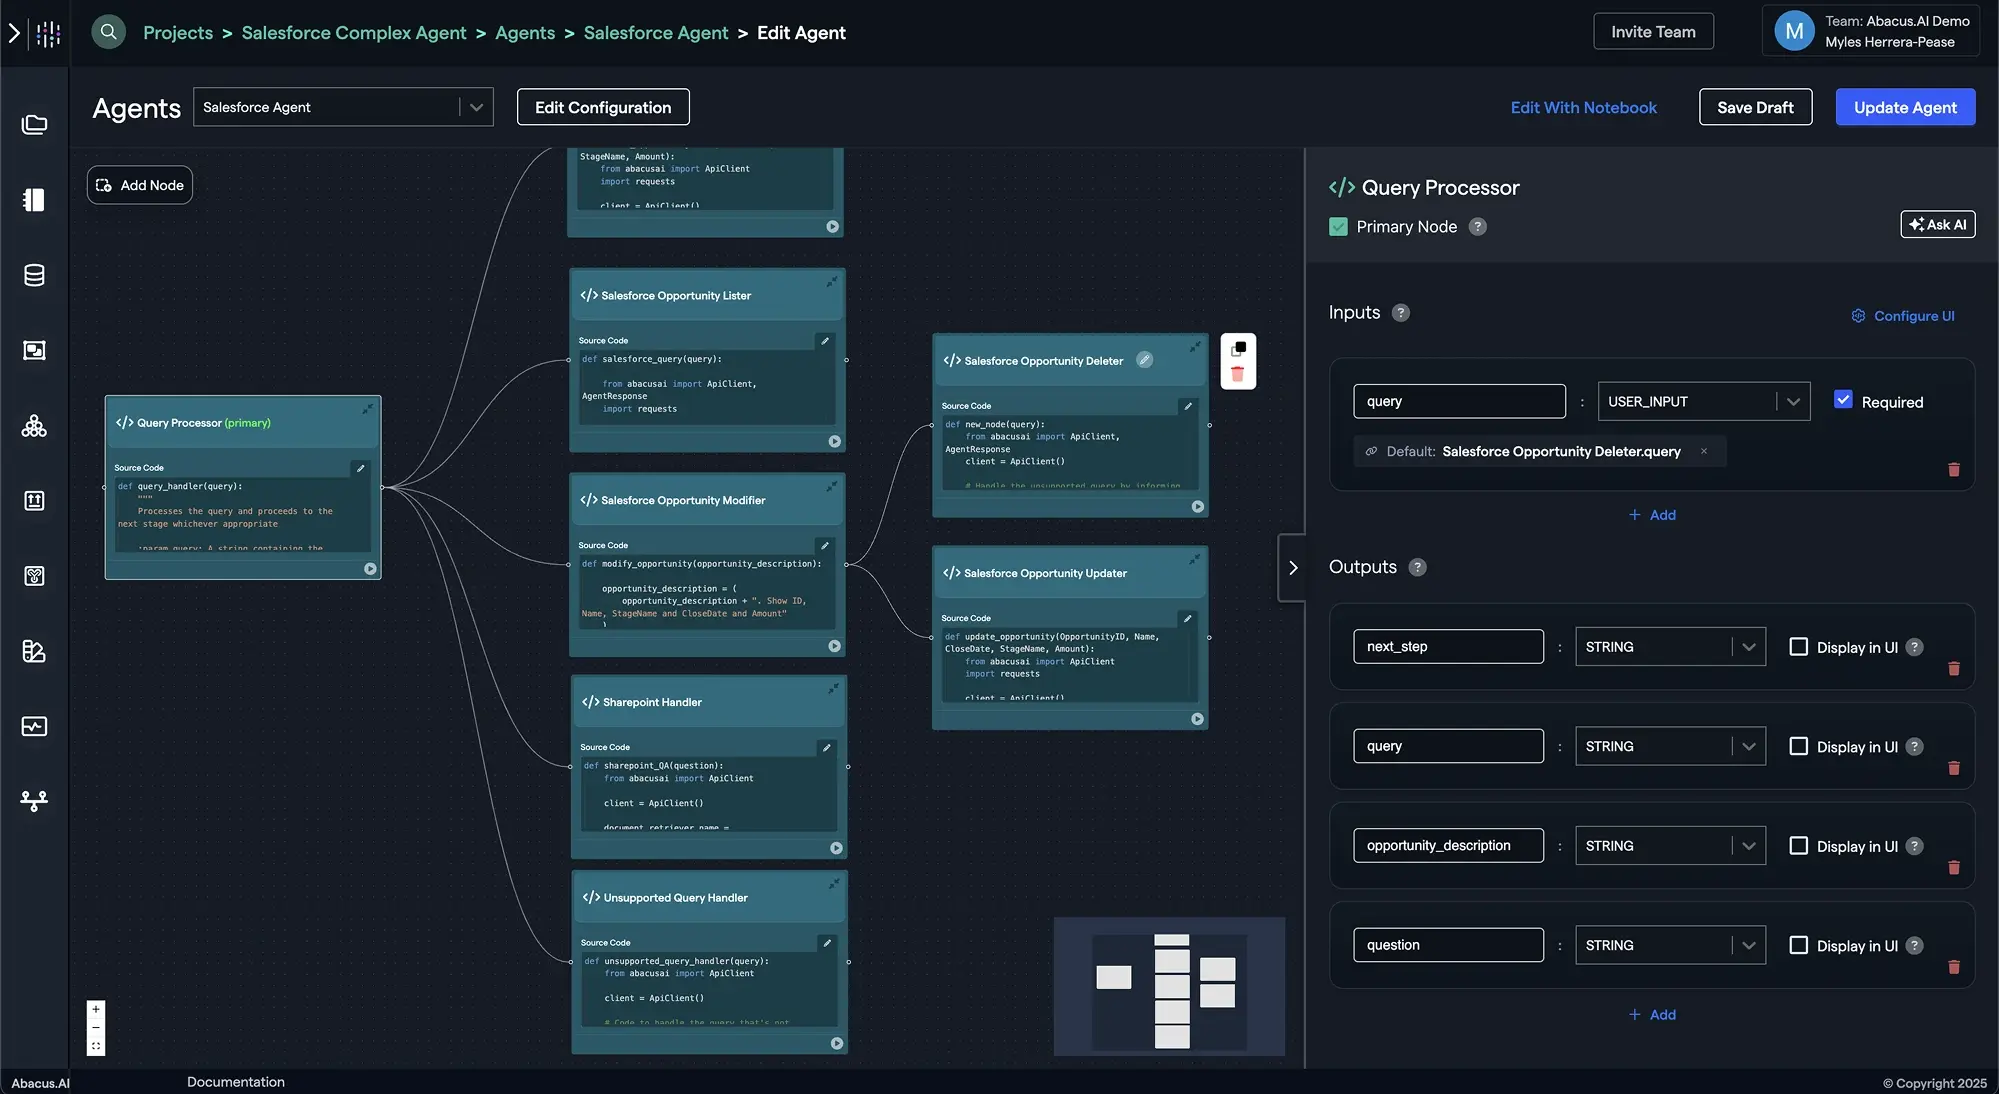This screenshot has height=1094, width=1999.
Task: Open Edit With Notebook link
Action: (1583, 108)
